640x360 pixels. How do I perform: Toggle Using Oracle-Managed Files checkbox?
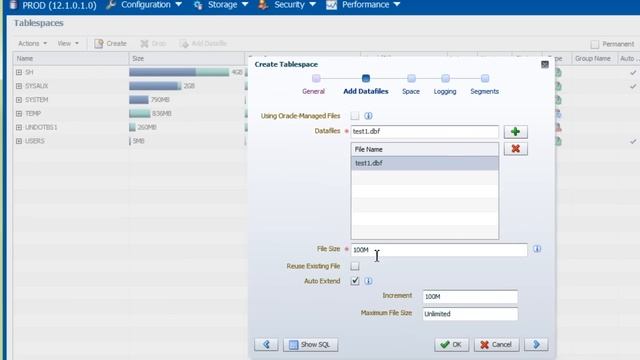click(x=355, y=116)
